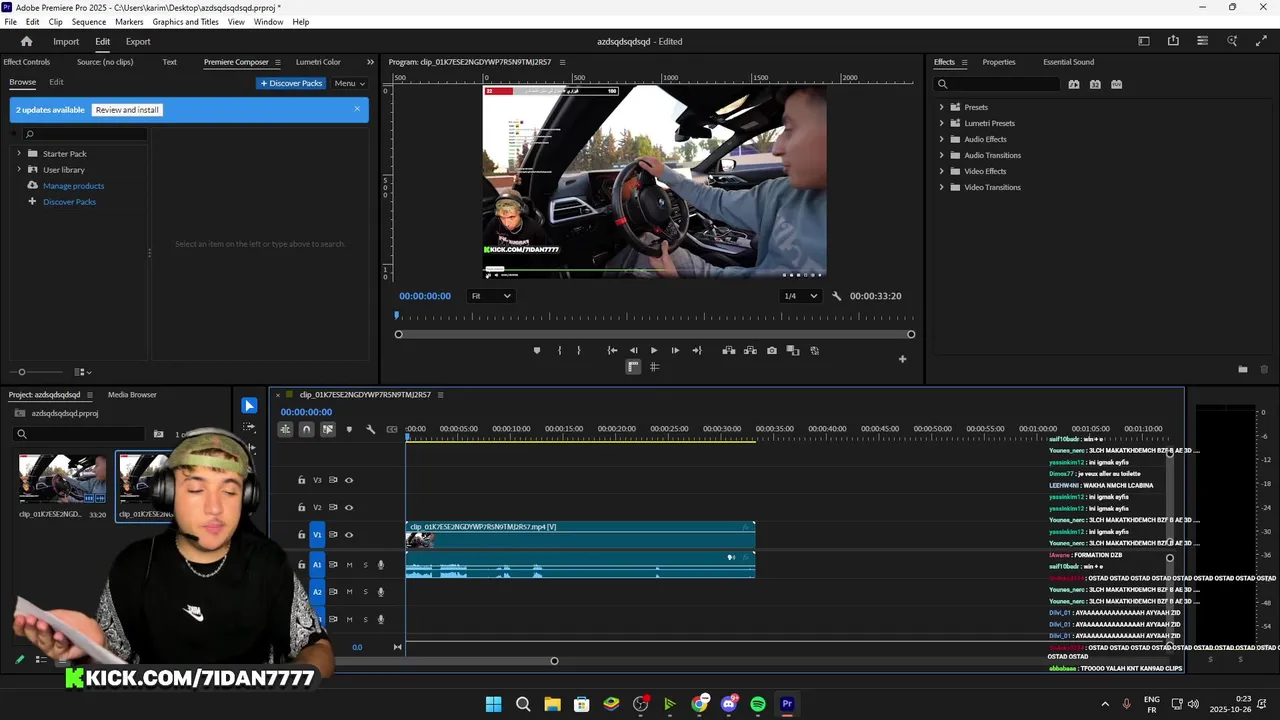
Task: Open the Workspaces icon in top bar
Action: pos(1144,41)
